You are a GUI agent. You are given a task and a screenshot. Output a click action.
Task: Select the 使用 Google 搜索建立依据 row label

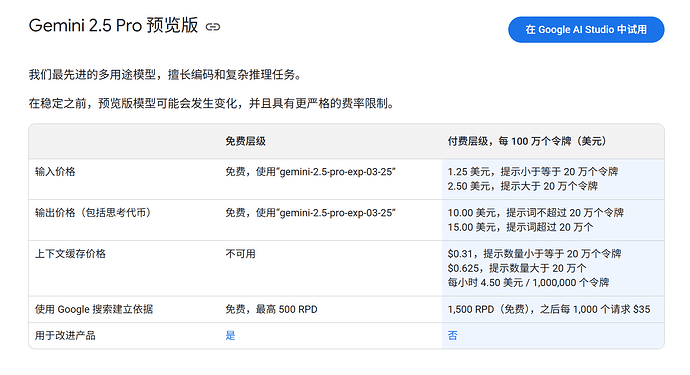(x=94, y=309)
